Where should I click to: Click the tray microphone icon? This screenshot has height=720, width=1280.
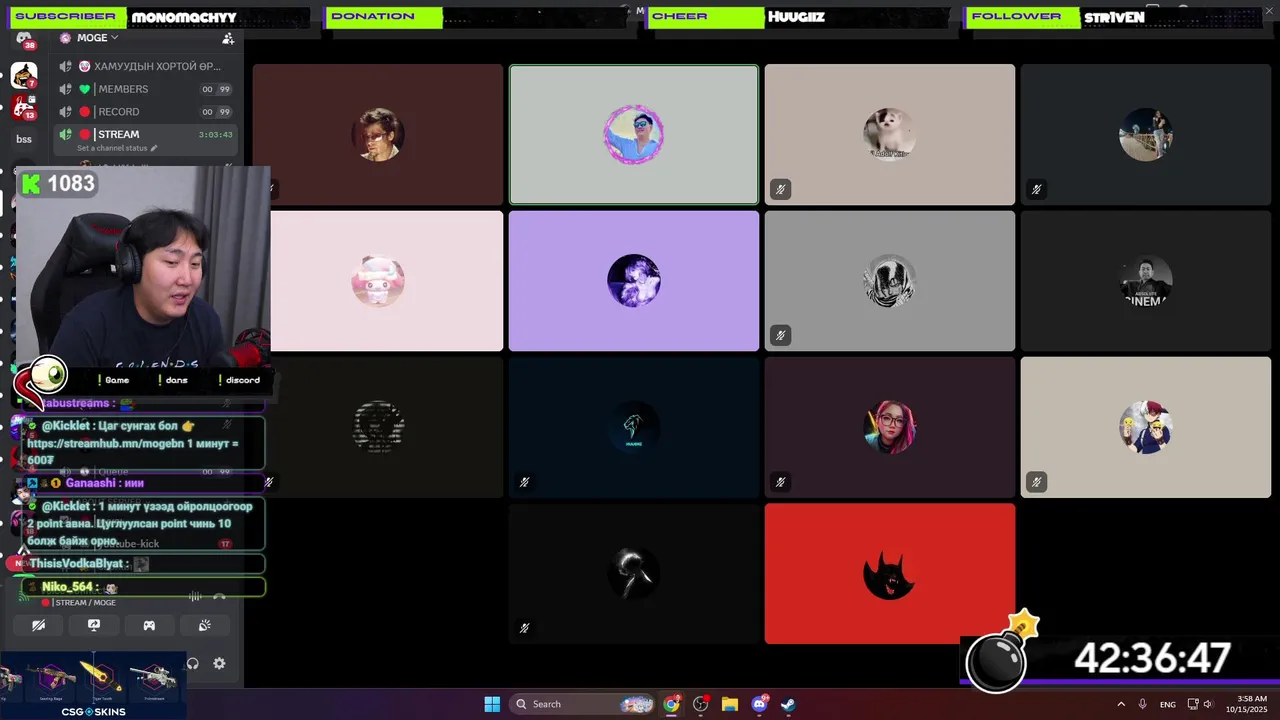click(1143, 704)
